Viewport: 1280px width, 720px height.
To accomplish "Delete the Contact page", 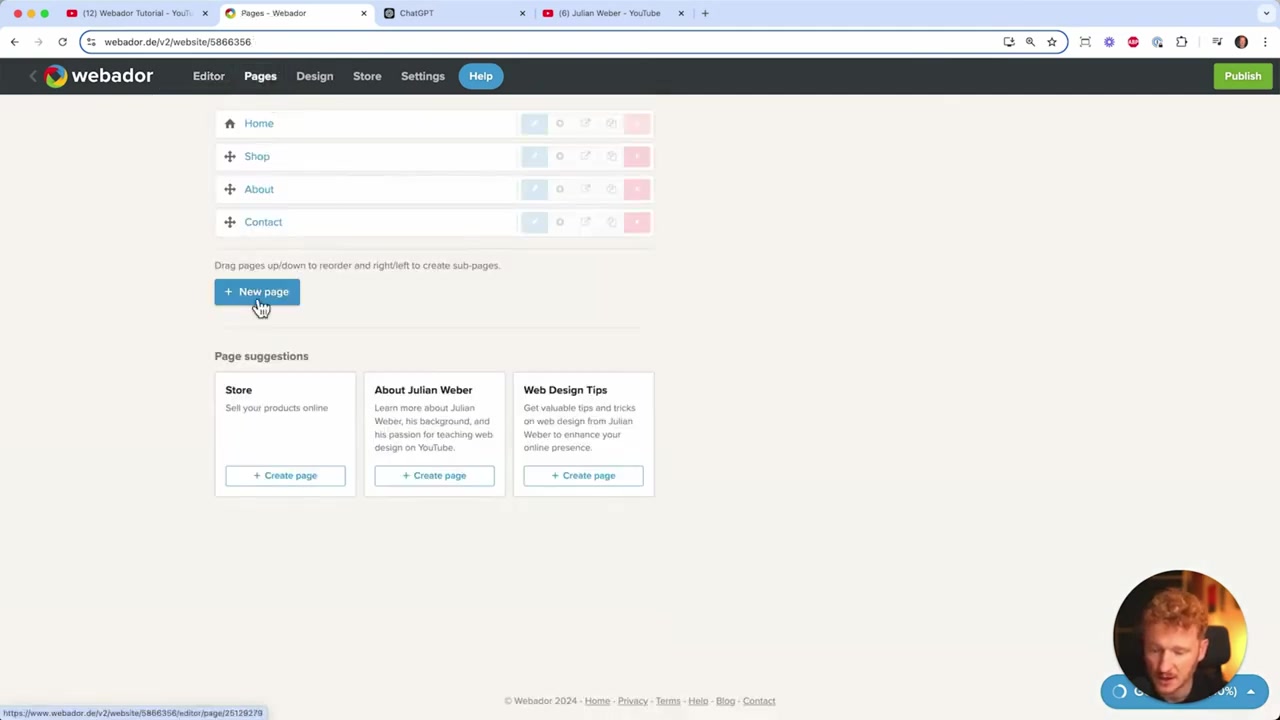I will tap(637, 222).
